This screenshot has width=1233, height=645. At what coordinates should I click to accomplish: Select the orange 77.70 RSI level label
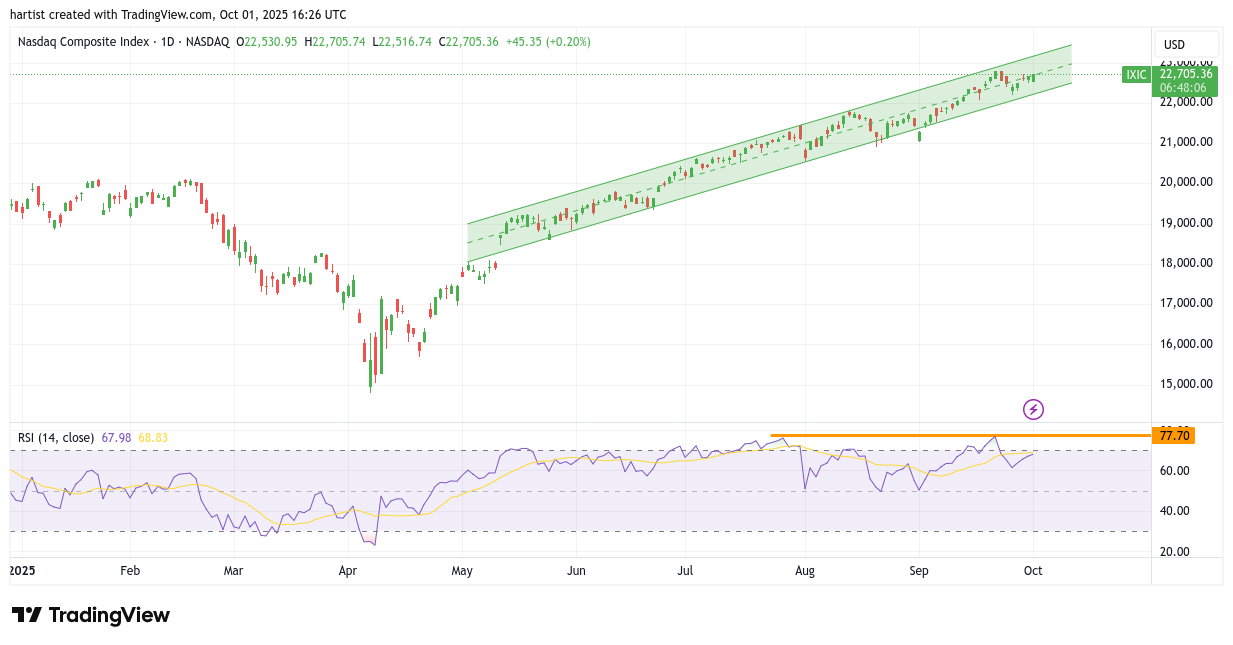pos(1173,436)
